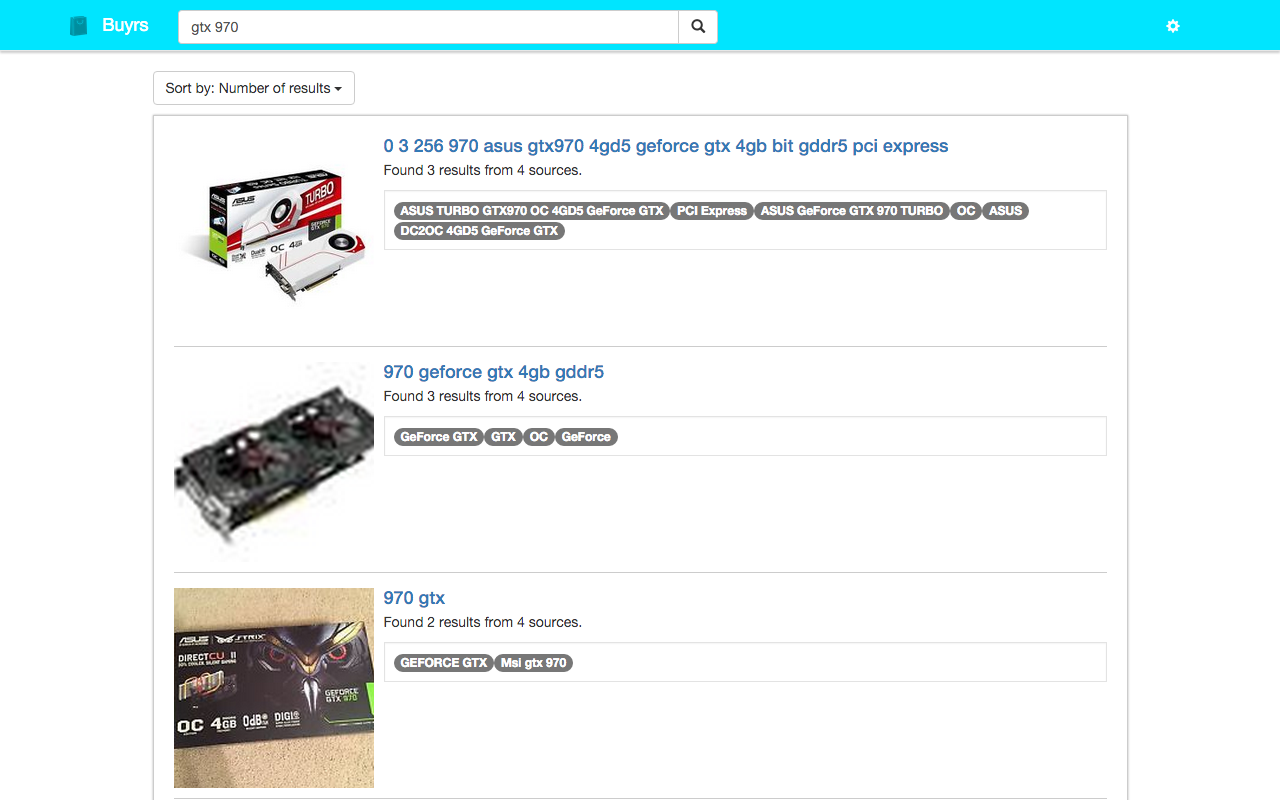Screen dimensions: 1280x800
Task: Expand the Sort by Number of results dropdown
Action: click(x=254, y=88)
